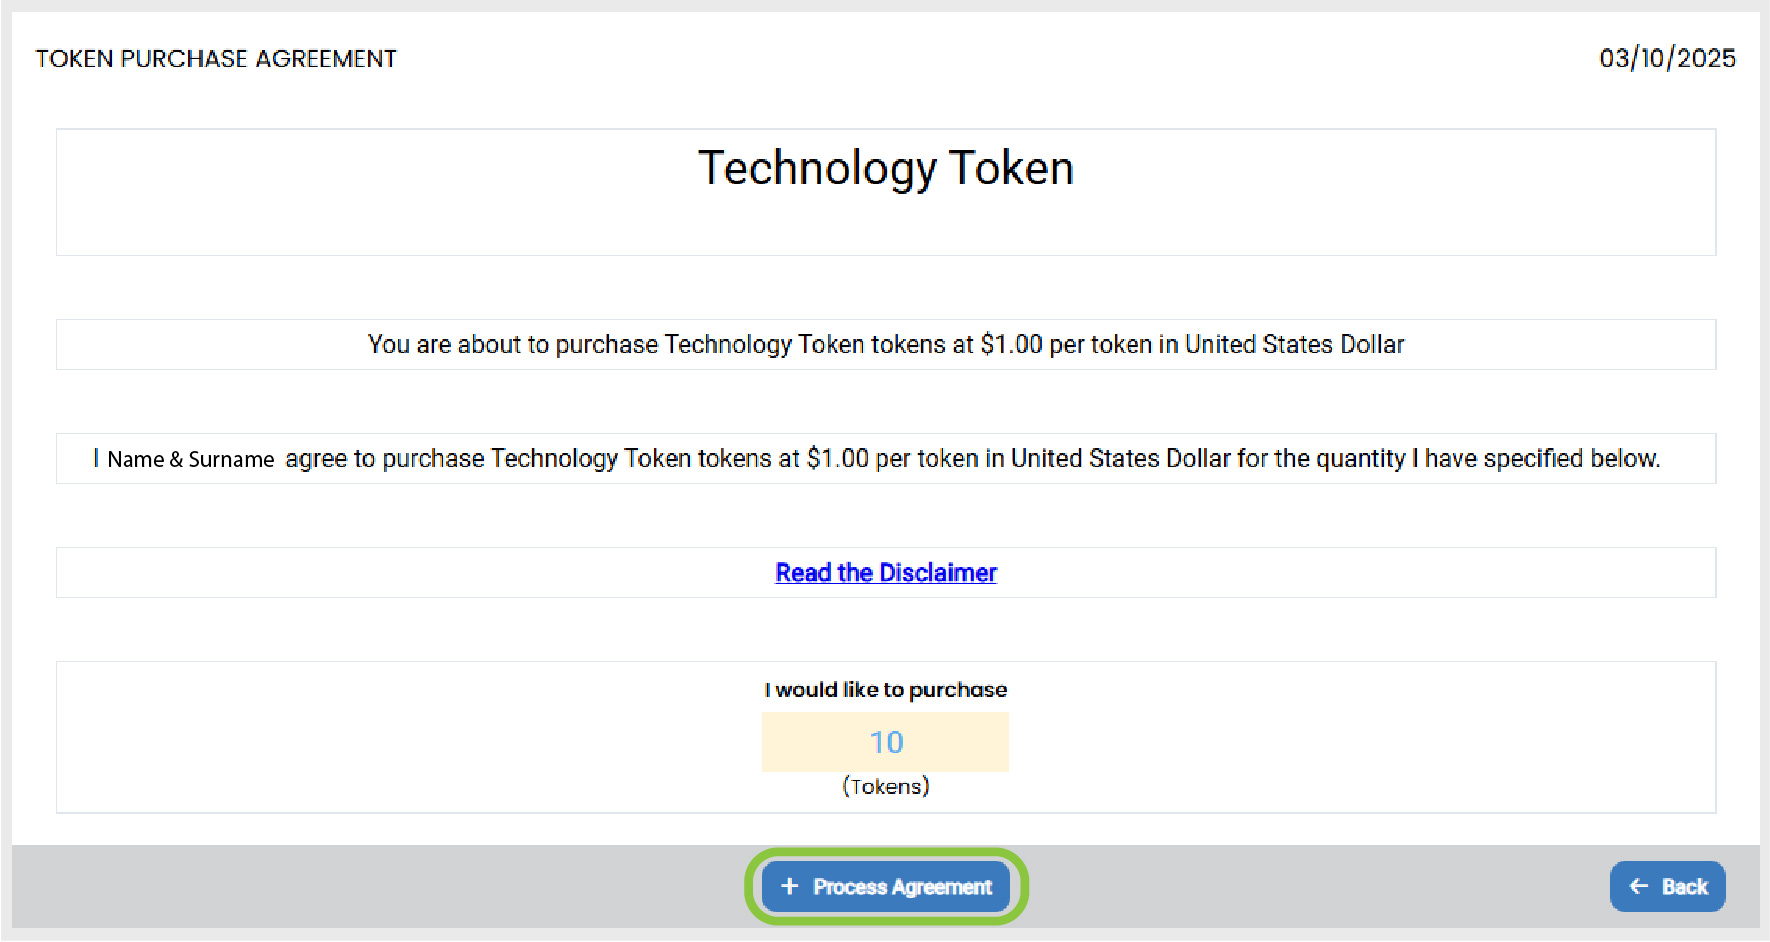The image size is (1770, 942).
Task: Click the (Tokens) label under quantity
Action: (x=886, y=787)
